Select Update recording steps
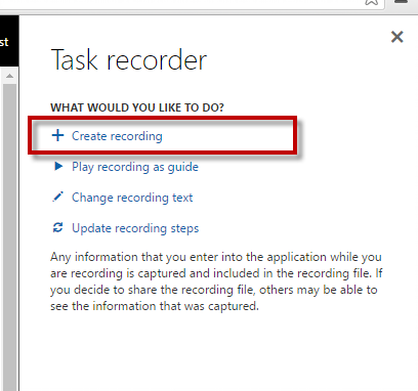Image resolution: width=418 pixels, height=391 pixels. pyautogui.click(x=135, y=228)
